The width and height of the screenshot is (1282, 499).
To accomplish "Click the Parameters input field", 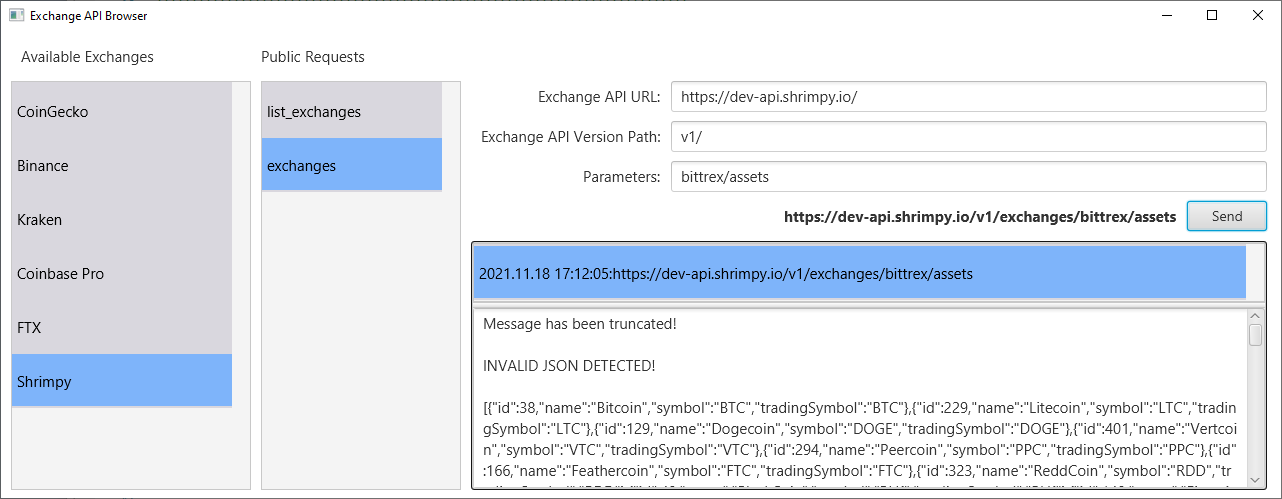I will (x=968, y=177).
